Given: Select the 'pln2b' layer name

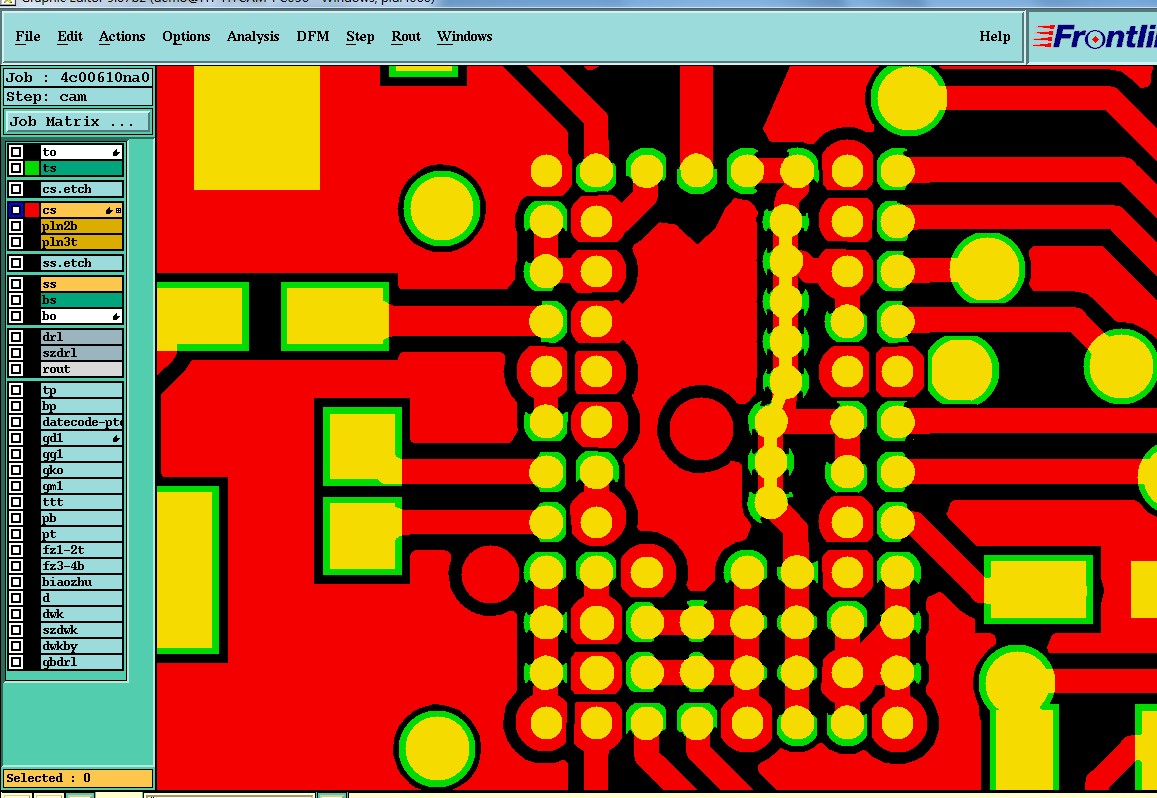Looking at the screenshot, I should [x=81, y=226].
